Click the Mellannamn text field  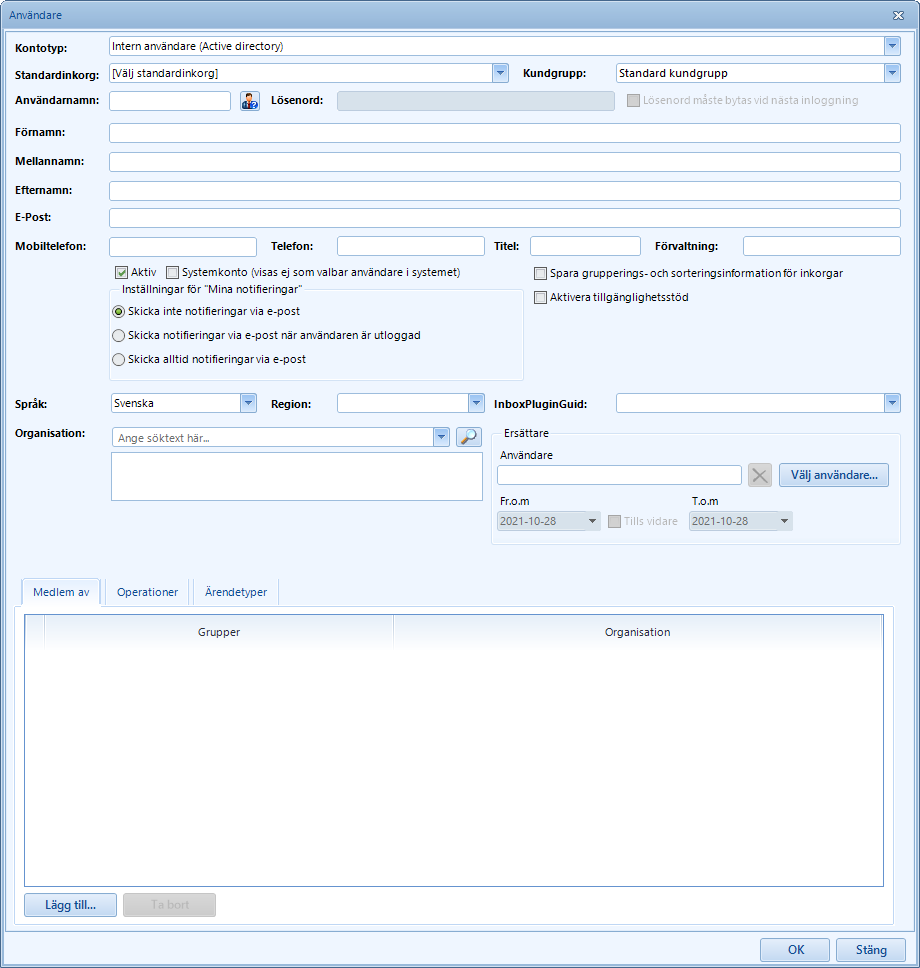tap(504, 162)
